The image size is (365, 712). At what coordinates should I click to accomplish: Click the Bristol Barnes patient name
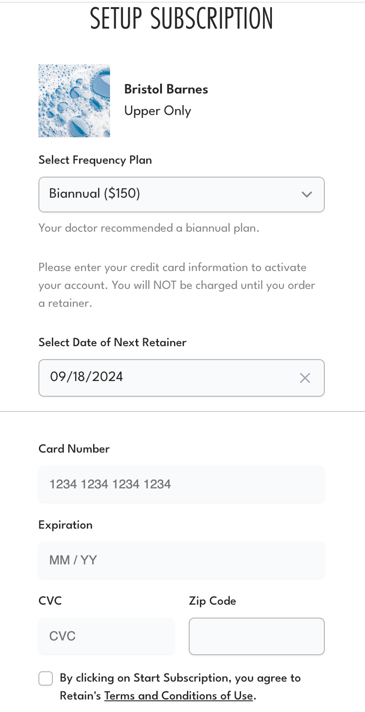click(x=166, y=89)
